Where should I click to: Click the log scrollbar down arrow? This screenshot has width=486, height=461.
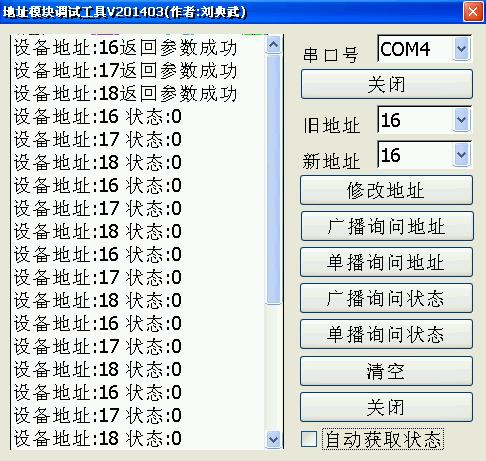(274, 439)
